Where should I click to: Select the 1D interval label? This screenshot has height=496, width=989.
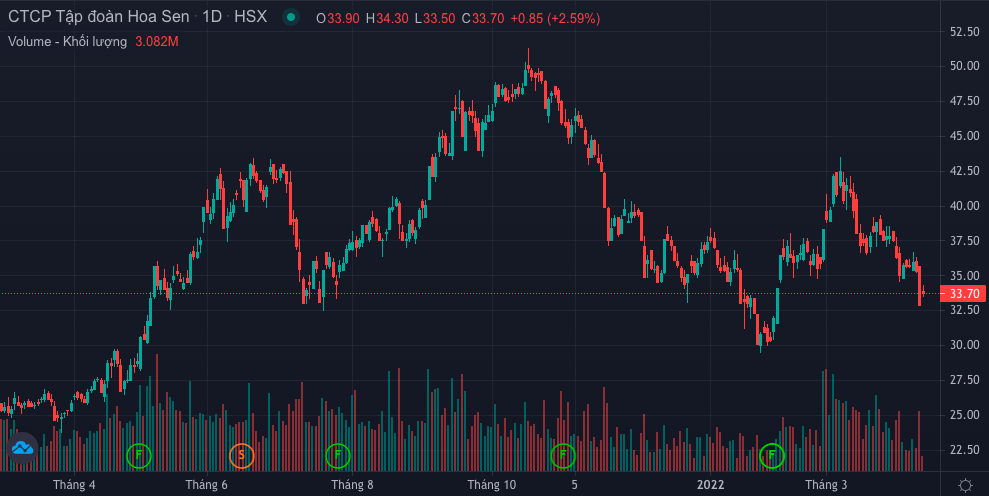[212, 18]
